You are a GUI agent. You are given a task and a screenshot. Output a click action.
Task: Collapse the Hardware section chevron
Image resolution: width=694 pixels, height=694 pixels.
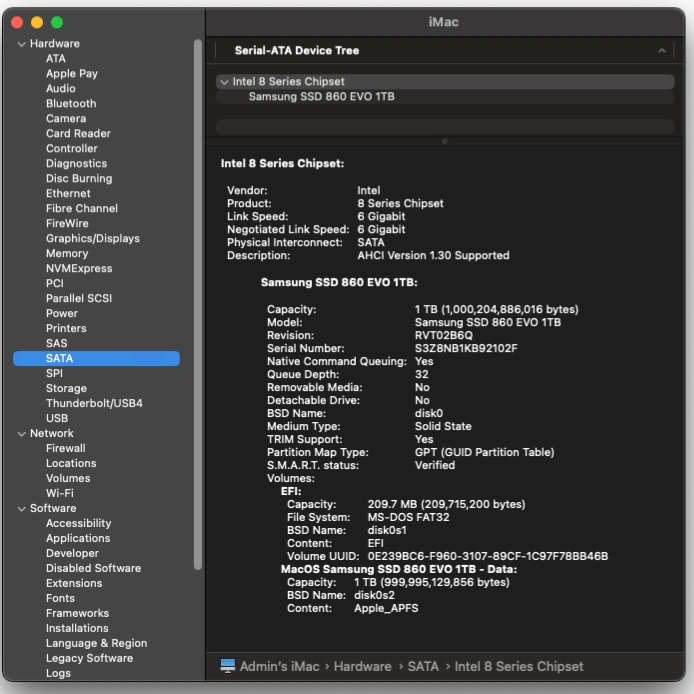(21, 44)
